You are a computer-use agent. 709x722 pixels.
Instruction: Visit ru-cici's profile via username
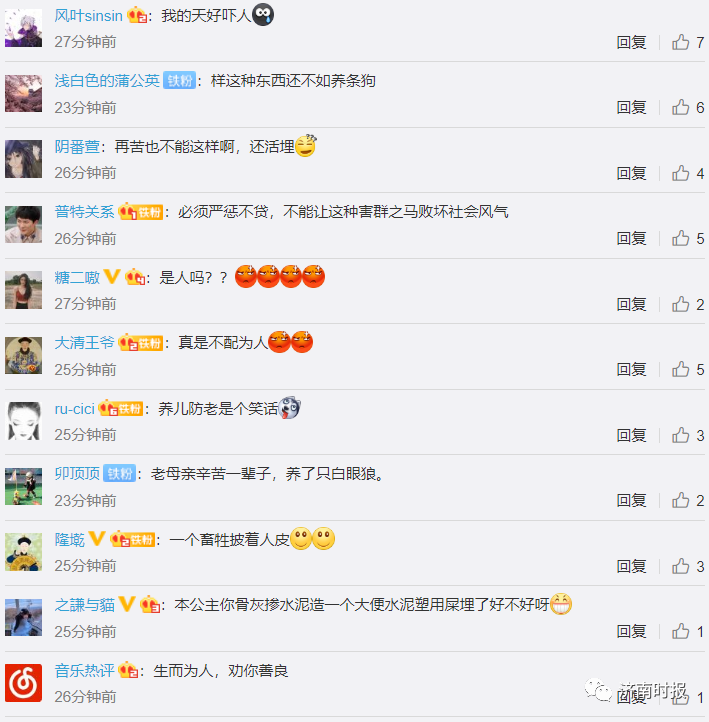tap(74, 408)
